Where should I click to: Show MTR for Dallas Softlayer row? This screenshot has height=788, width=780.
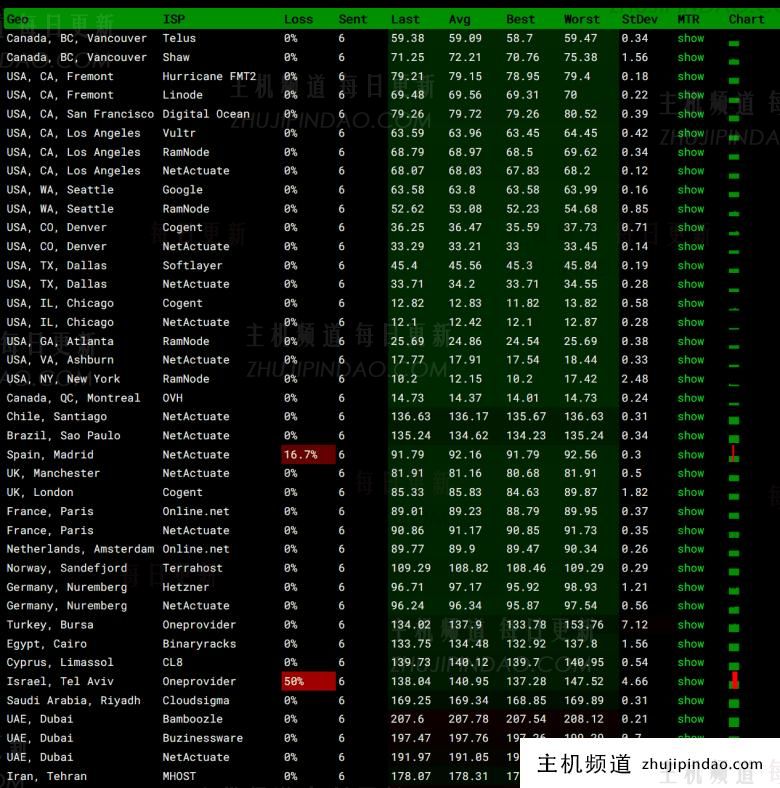pyautogui.click(x=691, y=266)
